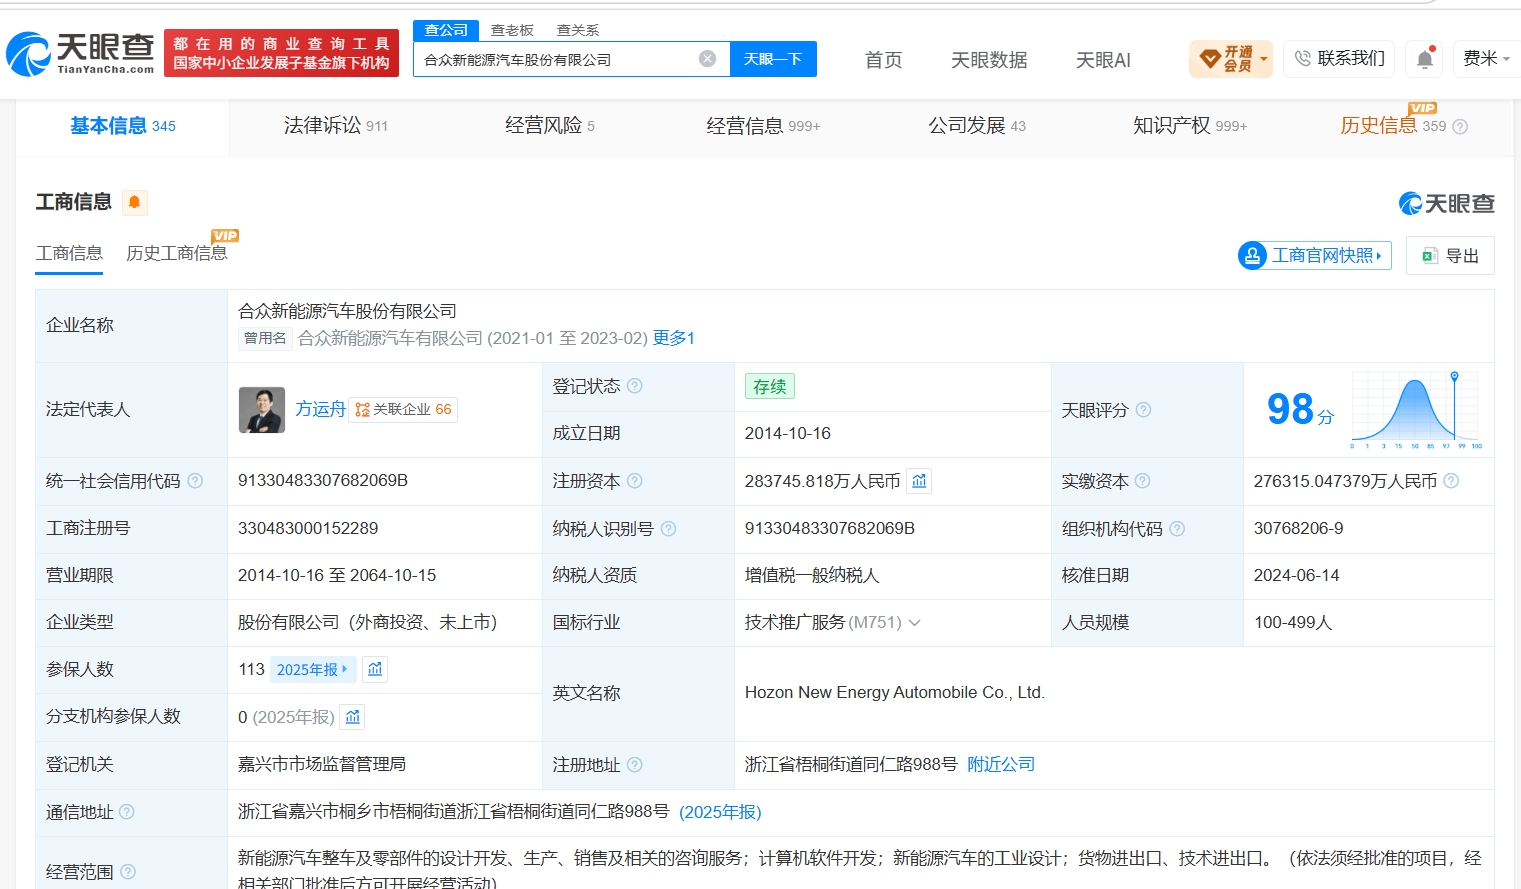Open the 经营信息 999+ tab
Screen dimensions: 1521x889
coord(763,126)
